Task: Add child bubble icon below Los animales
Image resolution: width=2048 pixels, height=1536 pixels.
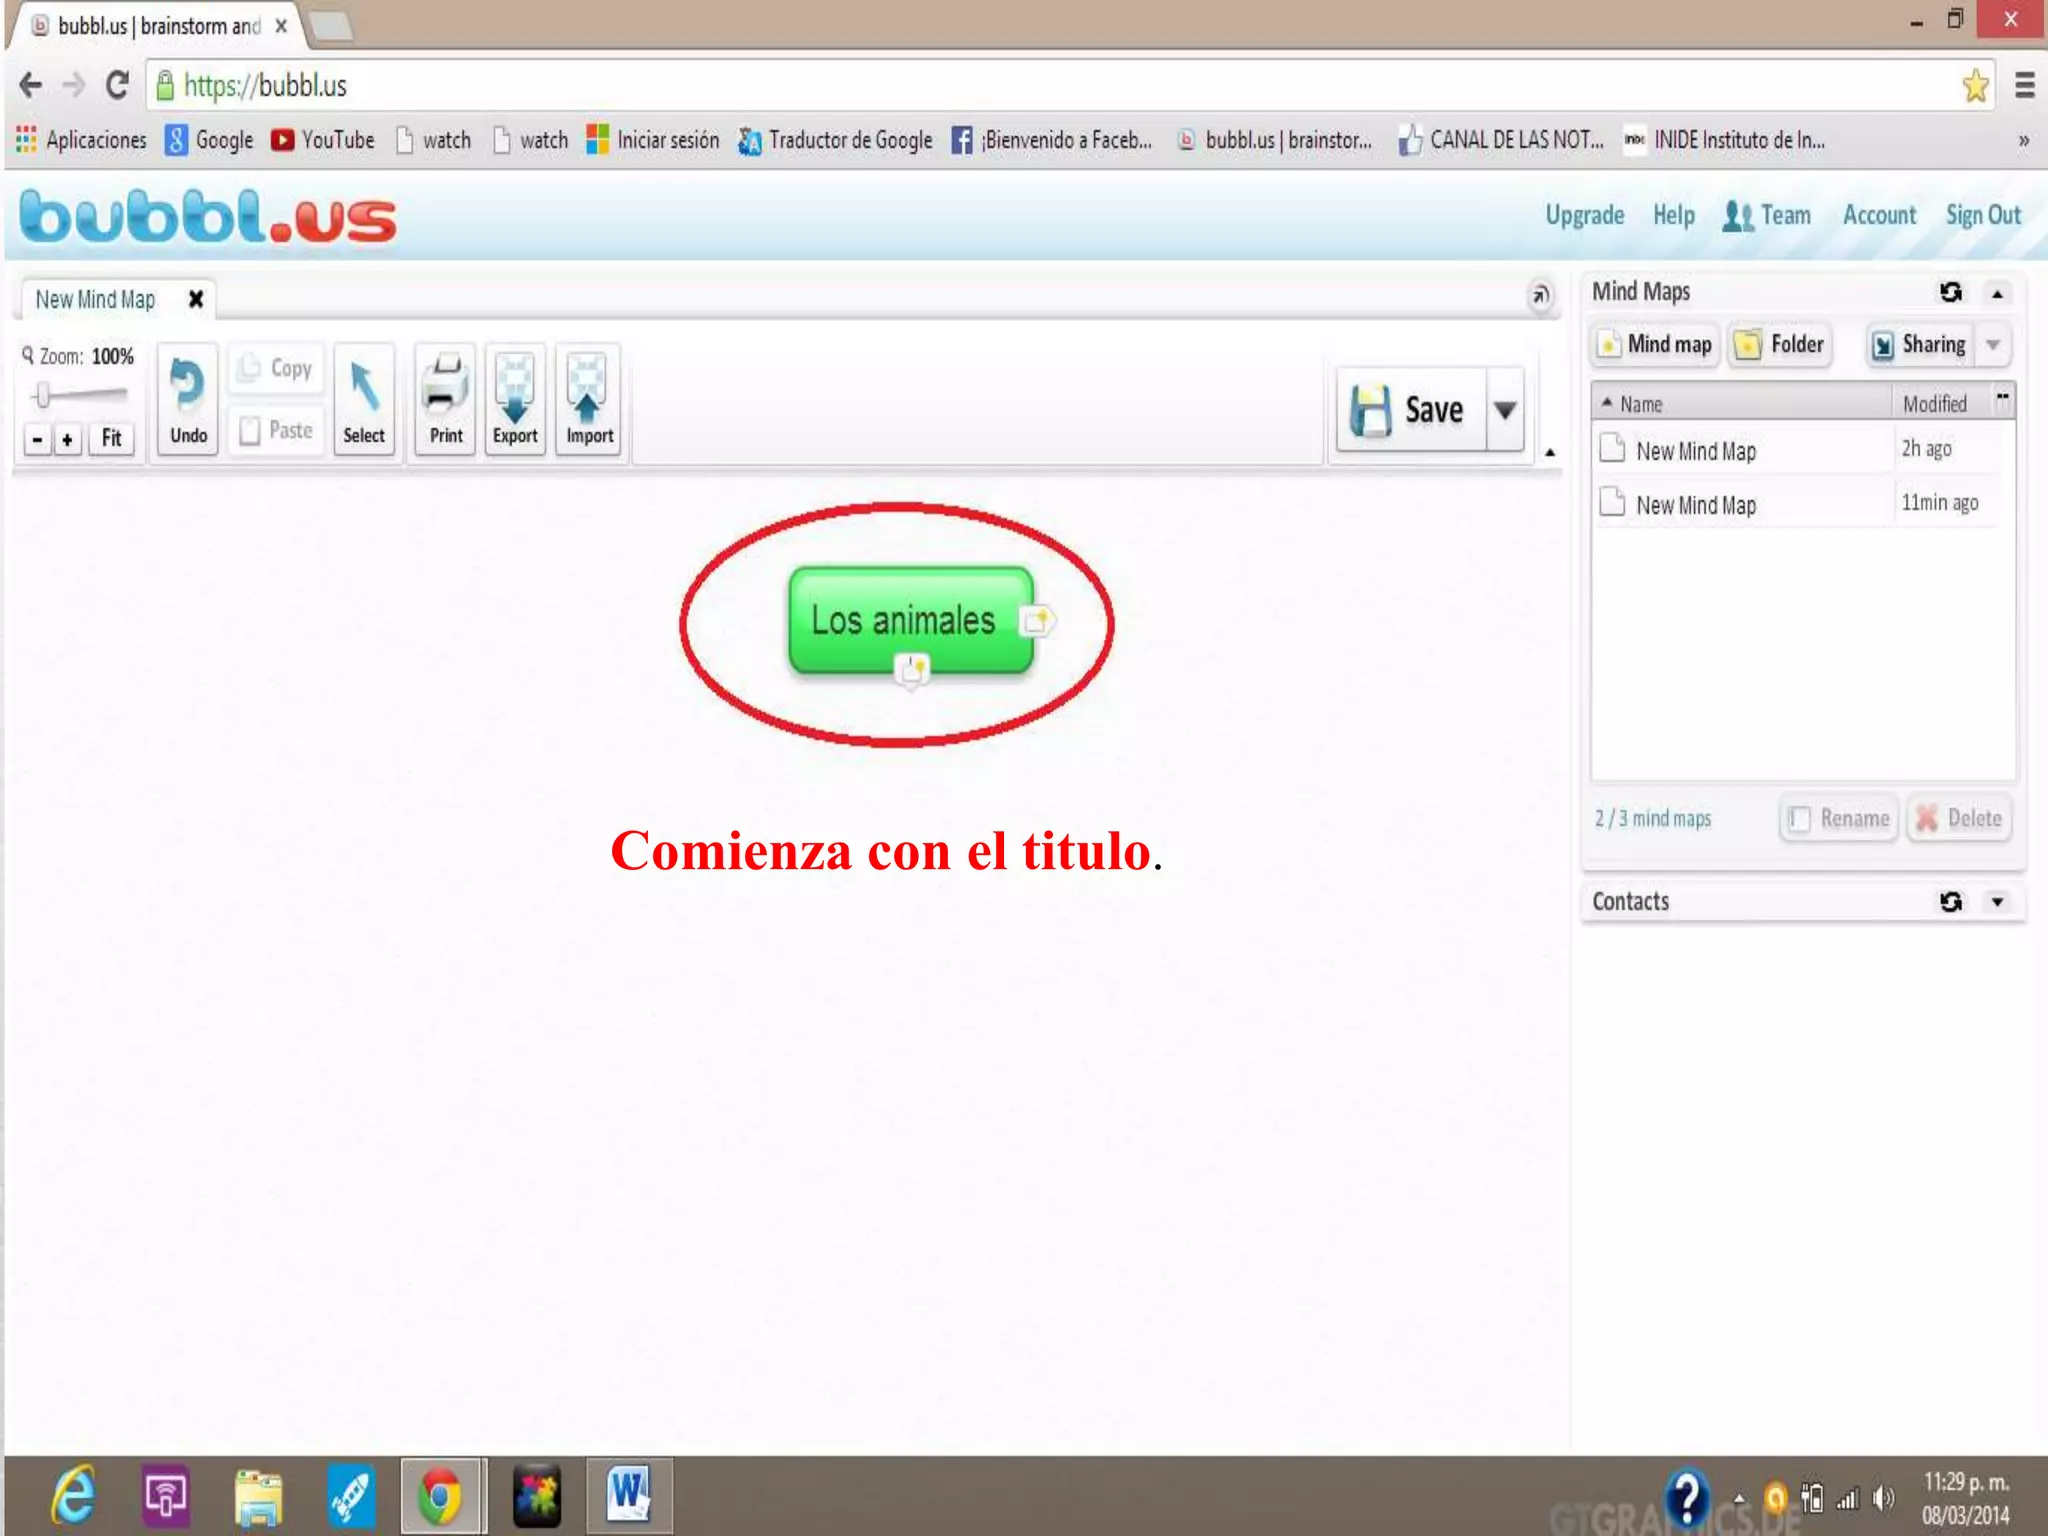Action: (911, 669)
